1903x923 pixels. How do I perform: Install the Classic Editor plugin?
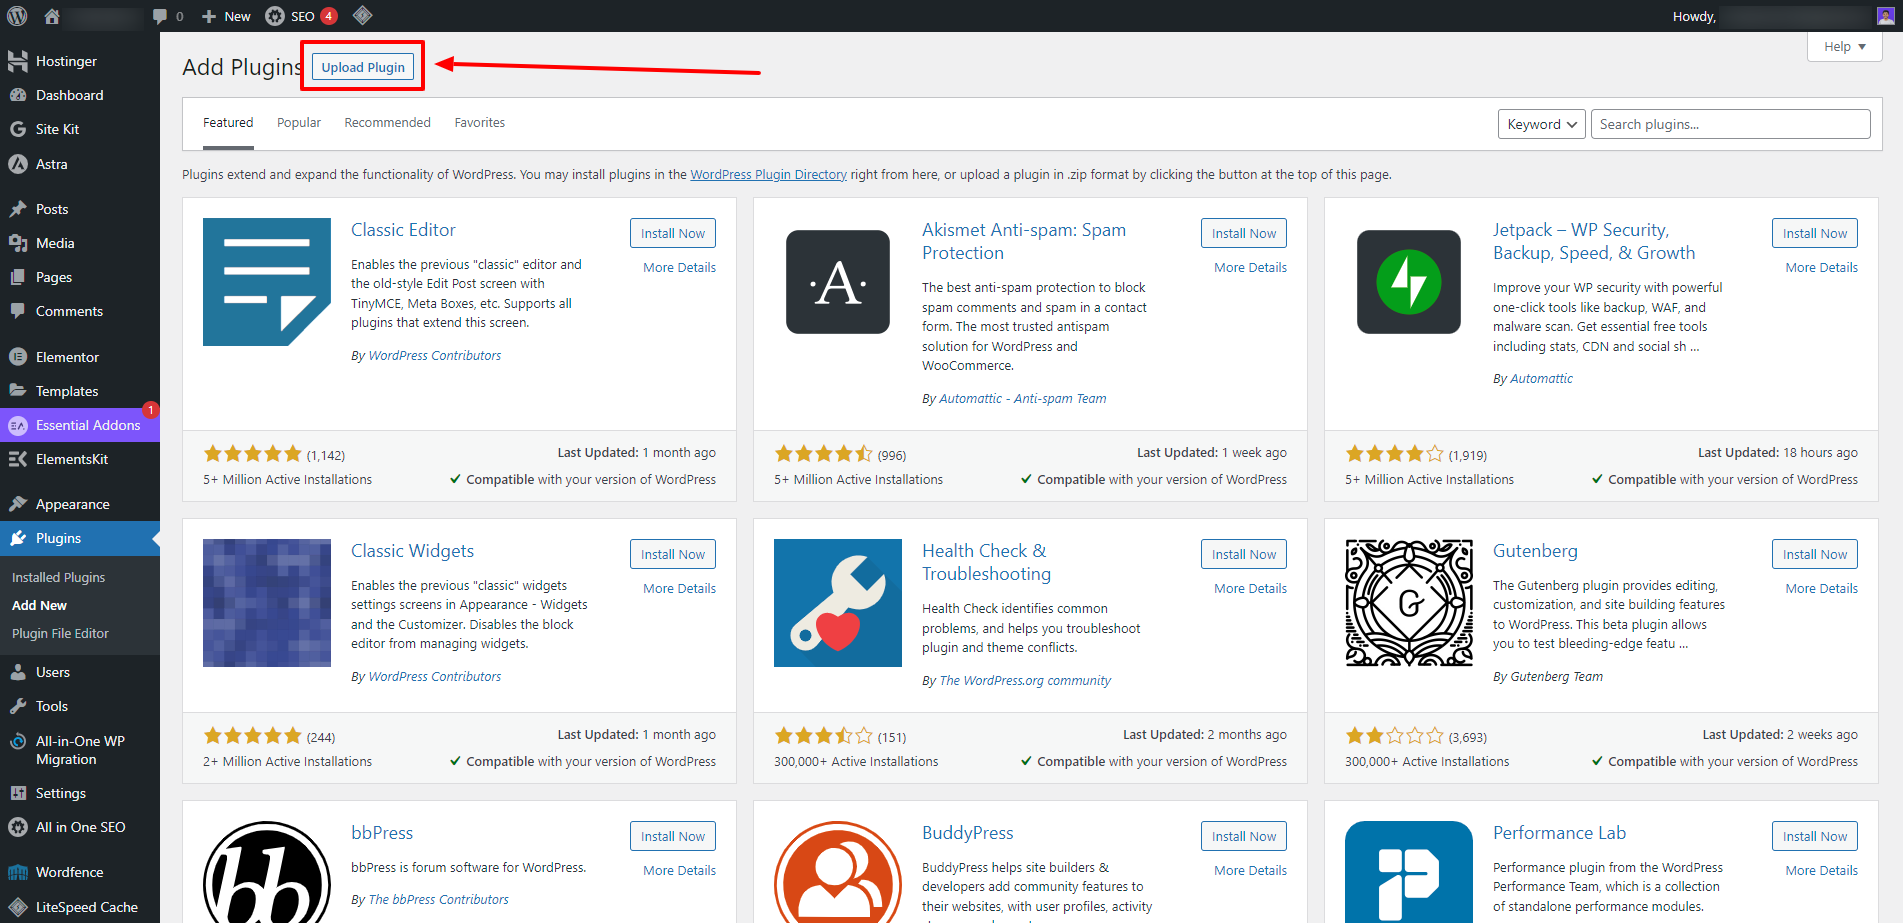coord(672,233)
